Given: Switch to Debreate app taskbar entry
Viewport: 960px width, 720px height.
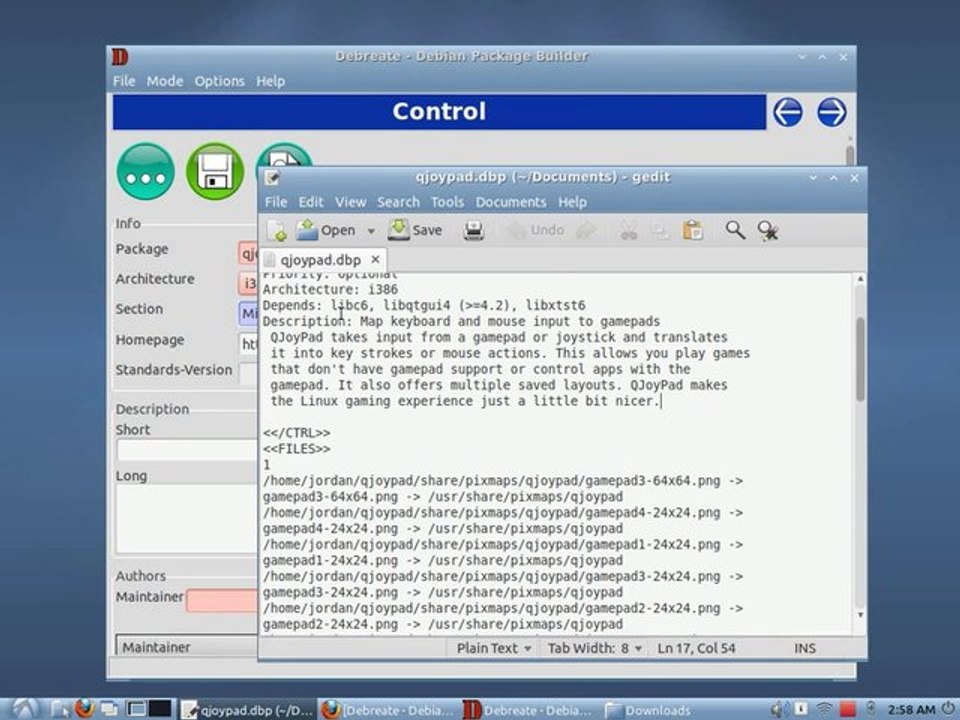Looking at the screenshot, I should point(528,710).
